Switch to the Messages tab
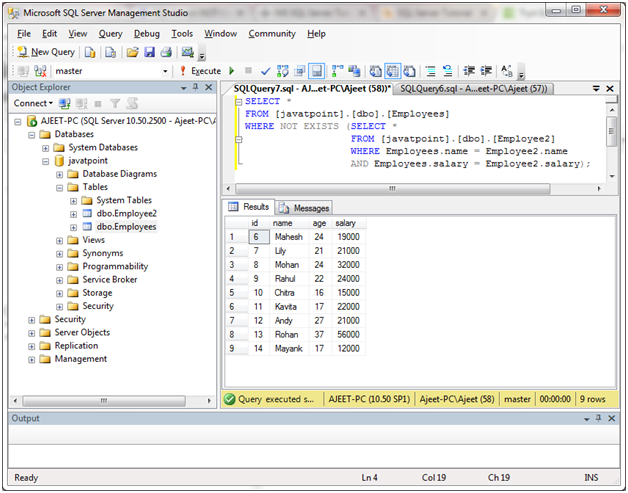 click(x=305, y=208)
